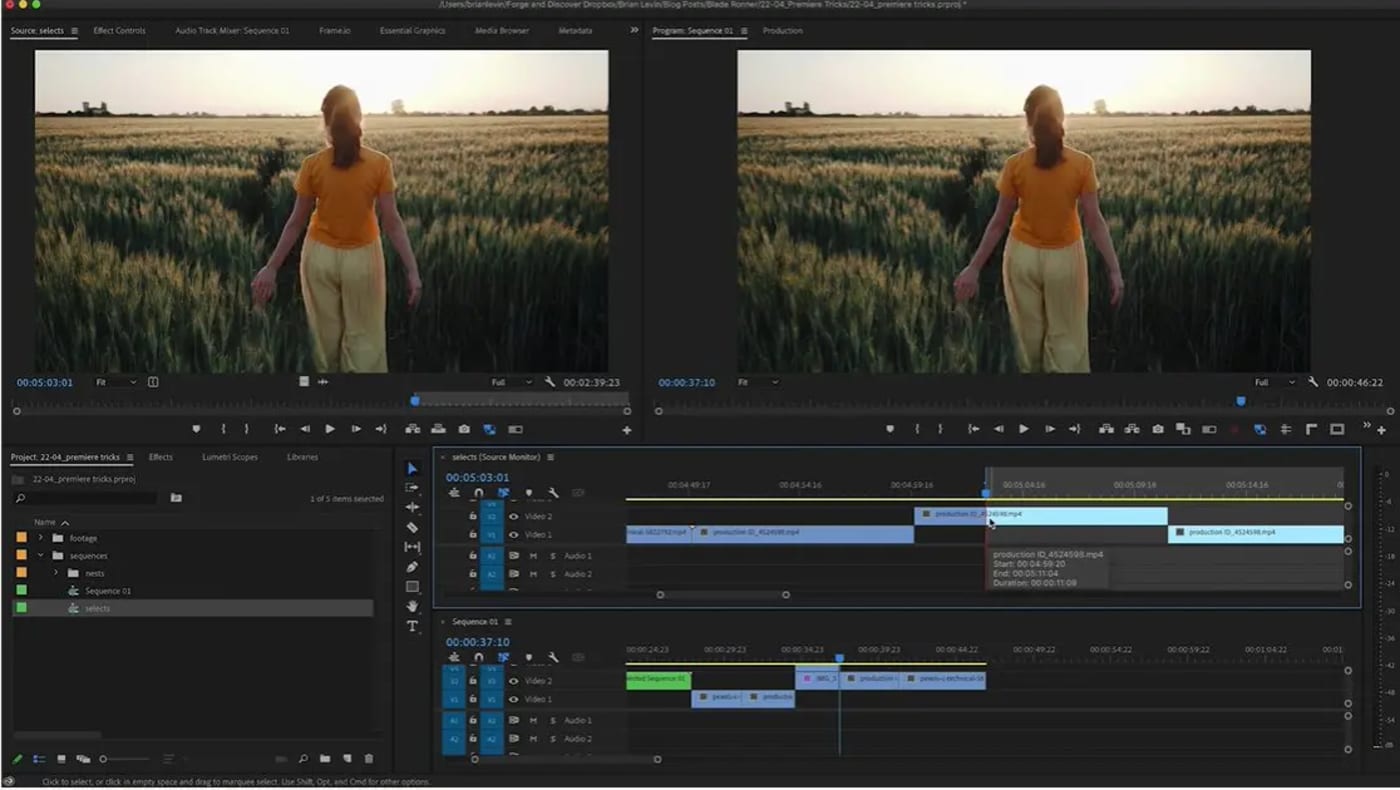The image size is (1400, 790).
Task: Switch to the Effect Controls tab
Action: point(119,31)
